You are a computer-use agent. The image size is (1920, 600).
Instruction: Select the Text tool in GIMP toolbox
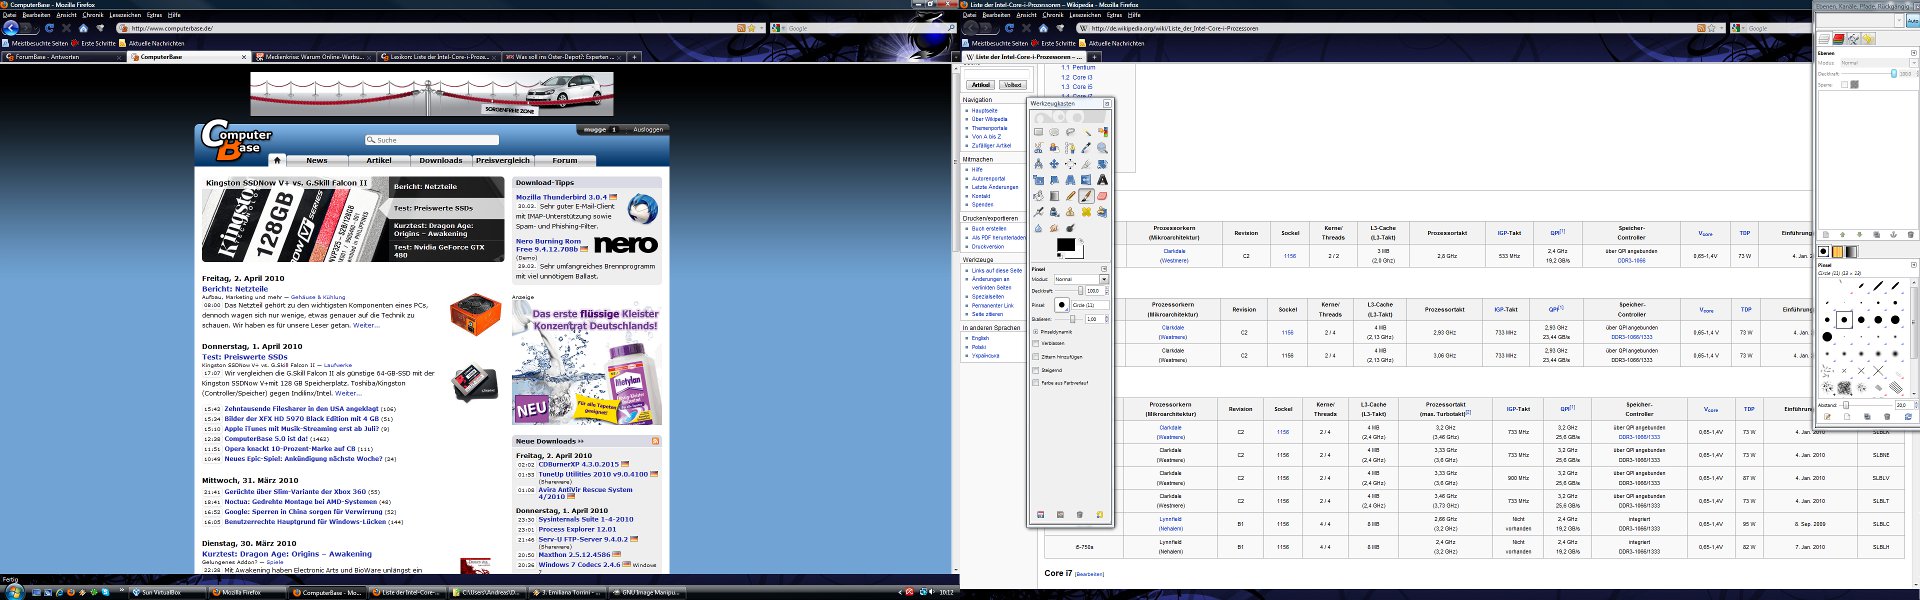tap(1102, 180)
